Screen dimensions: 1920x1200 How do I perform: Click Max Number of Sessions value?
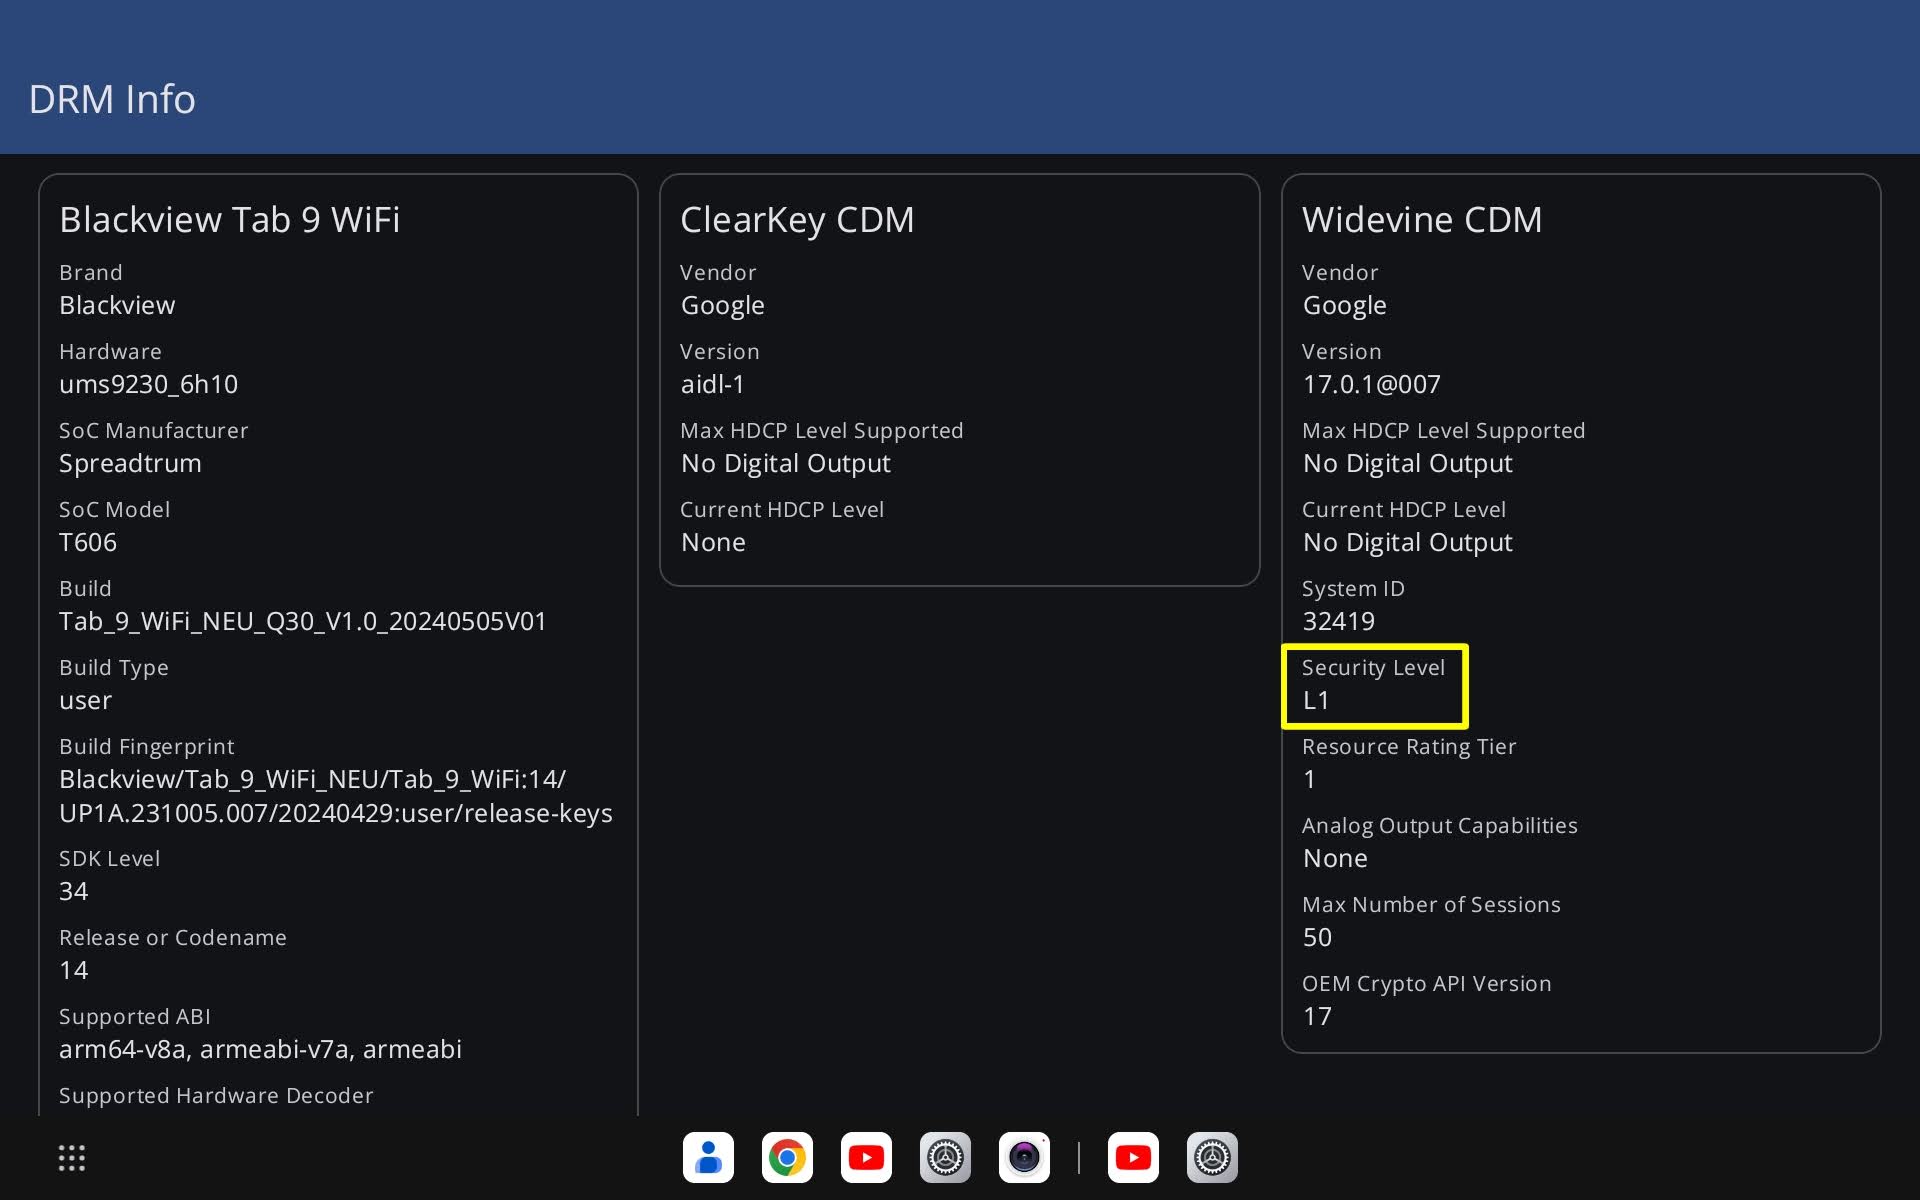click(x=1316, y=937)
